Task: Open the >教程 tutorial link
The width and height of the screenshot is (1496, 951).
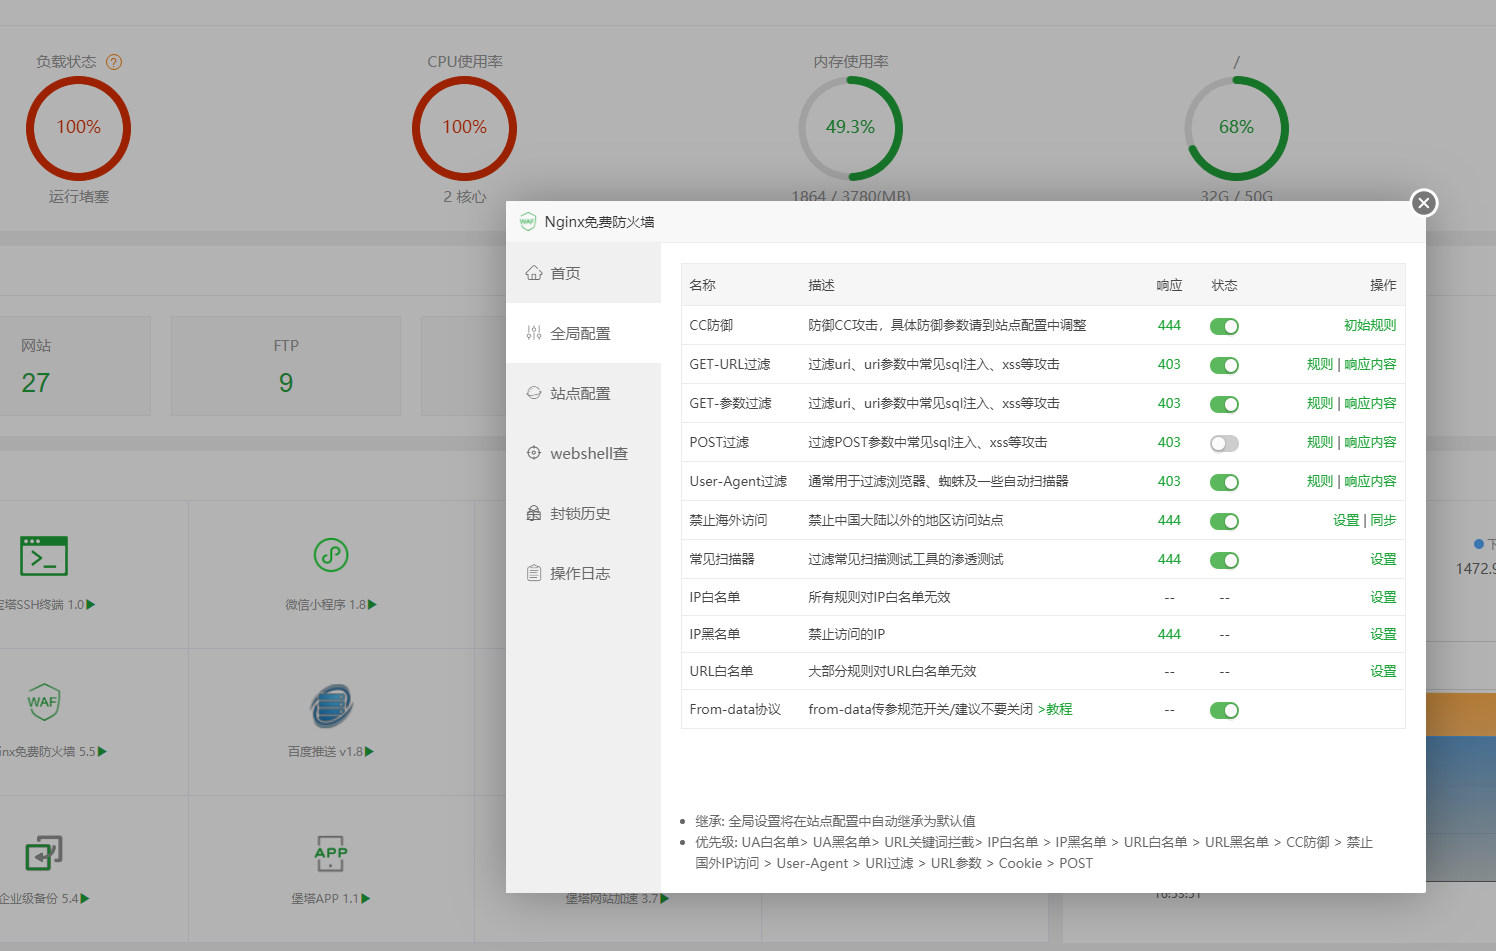Action: [x=1057, y=709]
